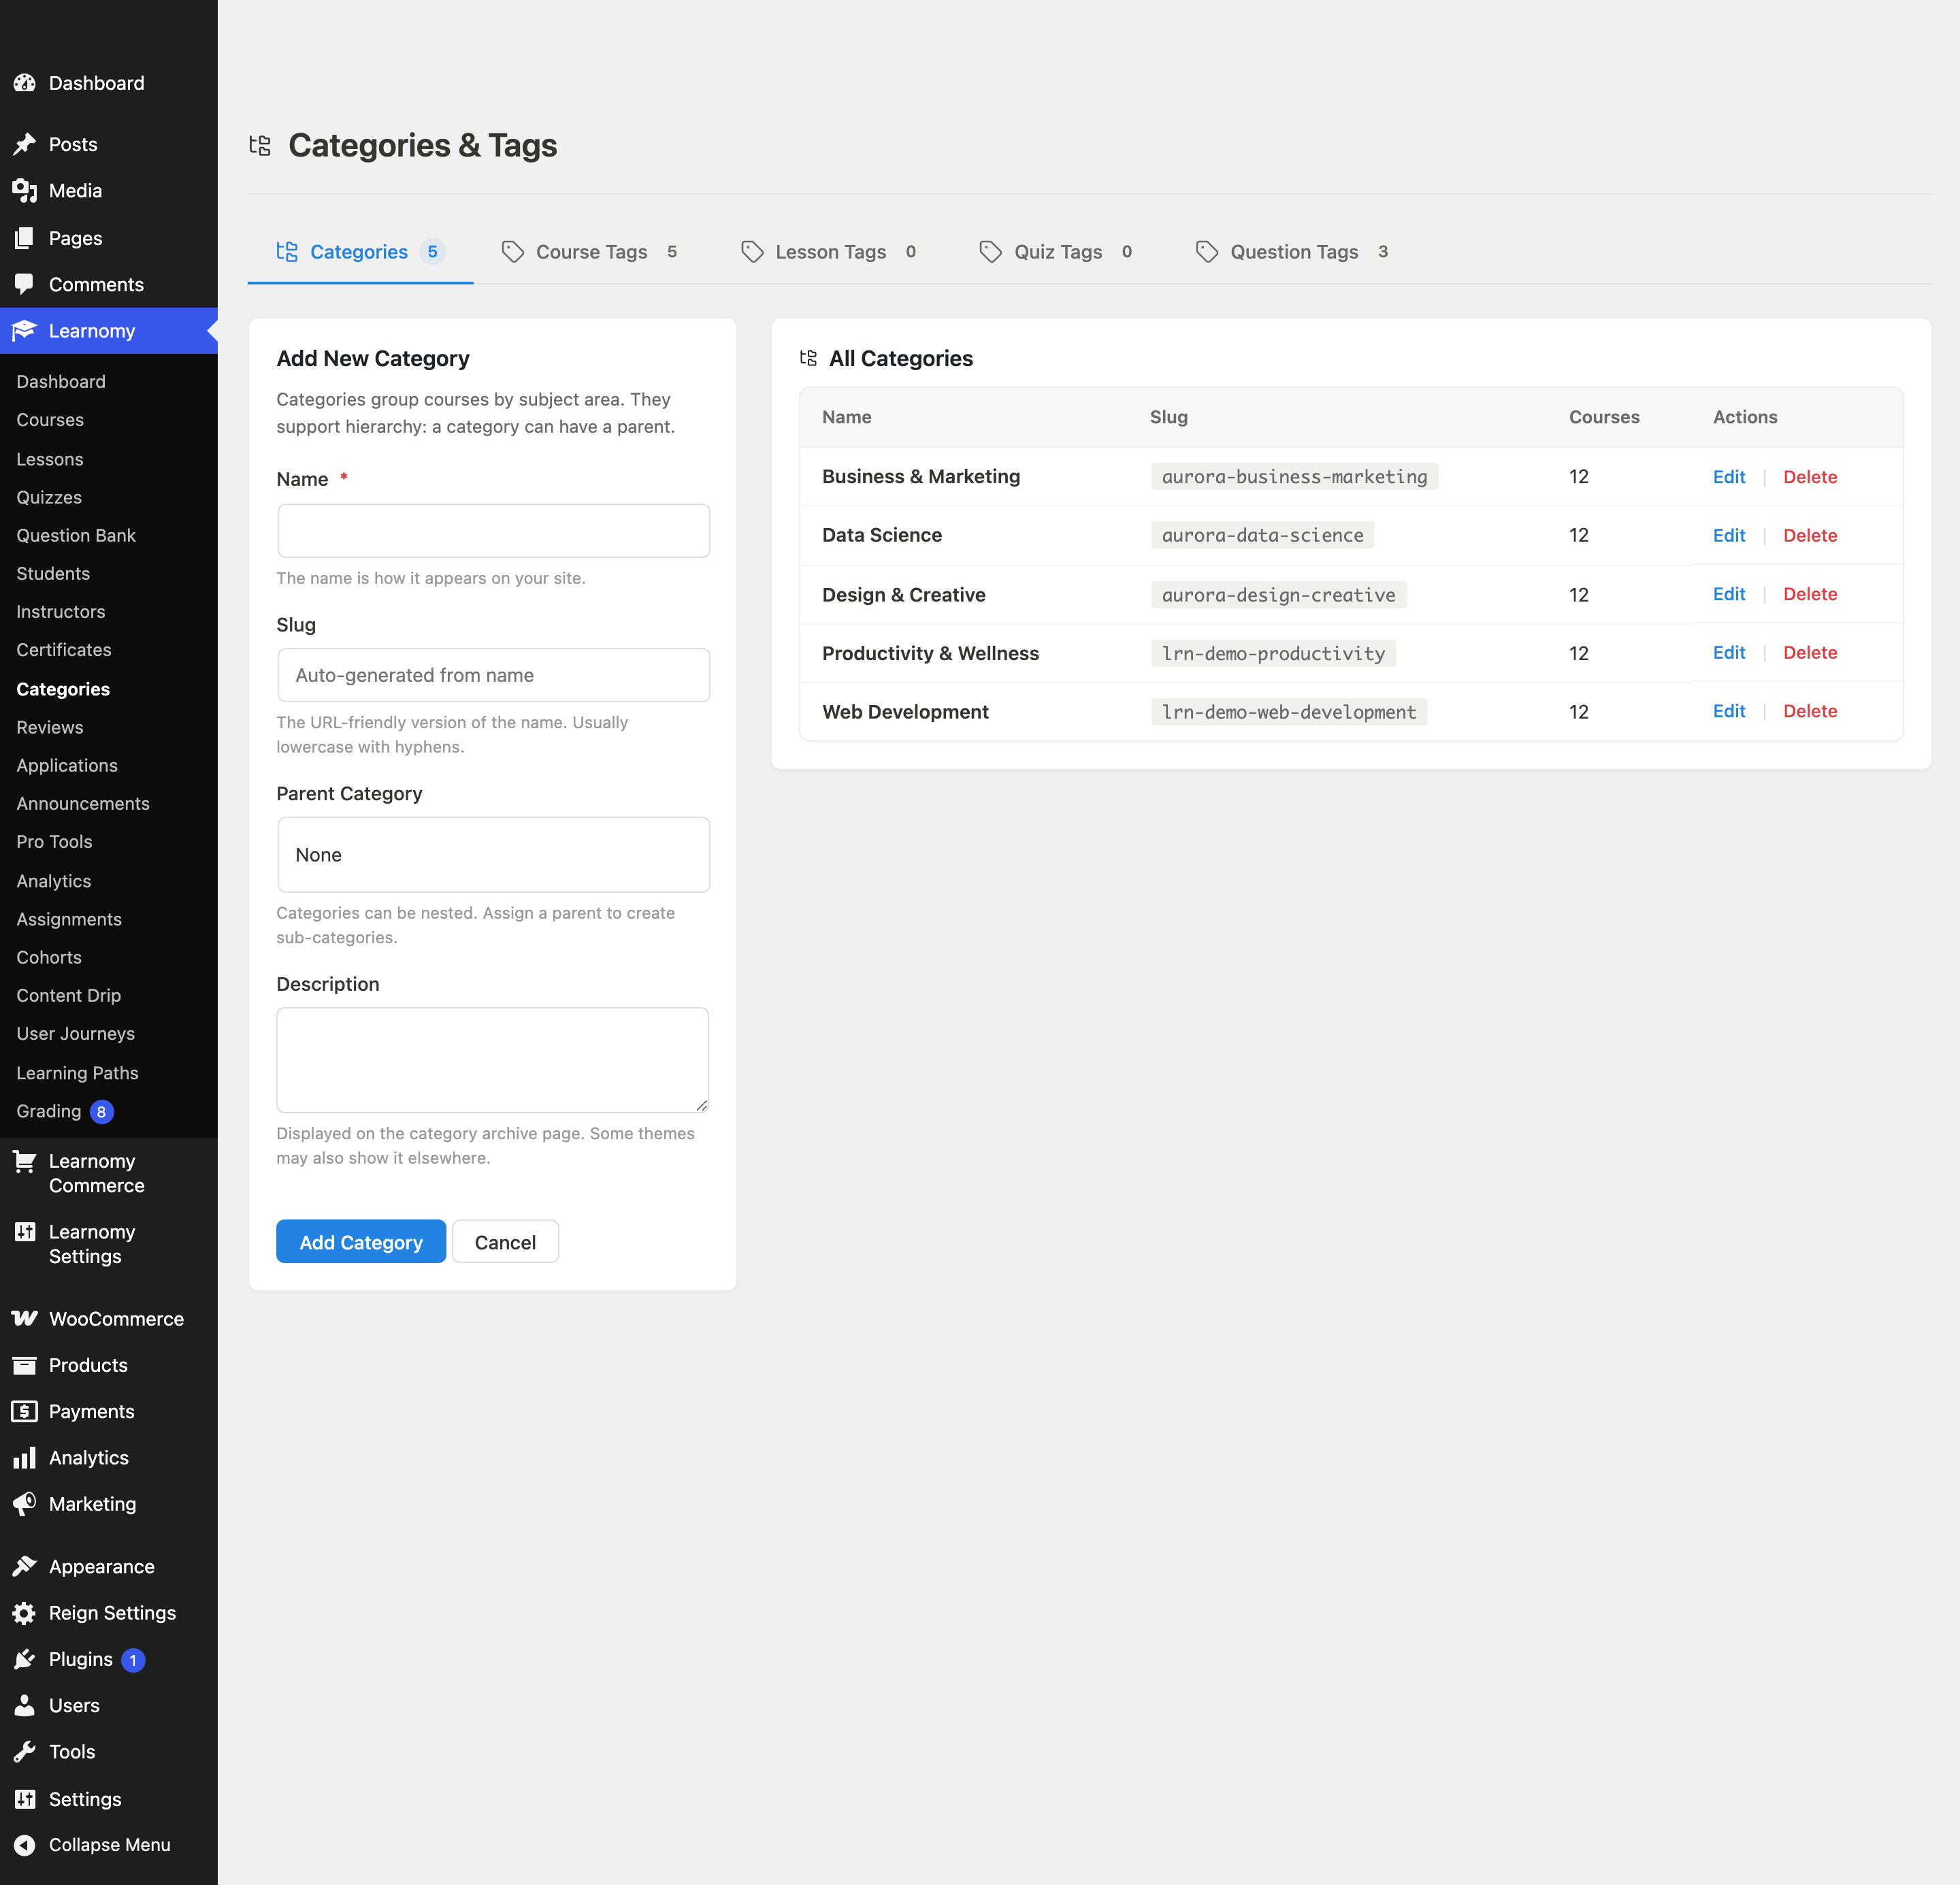Edit the Design & Creative category
Viewport: 1960px width, 1885px height.
pos(1728,594)
